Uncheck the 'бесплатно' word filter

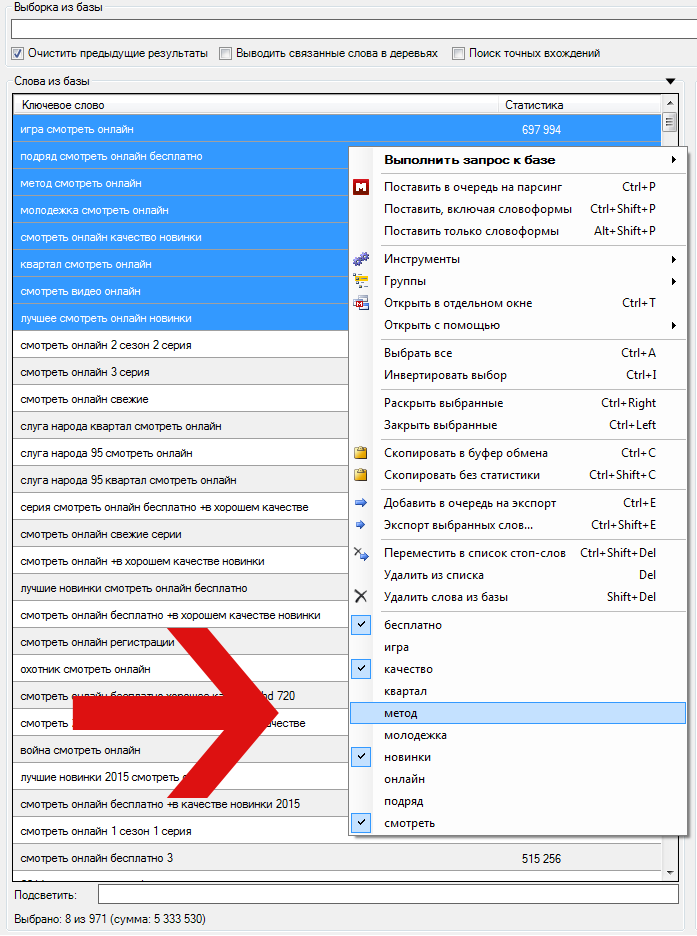[361, 625]
